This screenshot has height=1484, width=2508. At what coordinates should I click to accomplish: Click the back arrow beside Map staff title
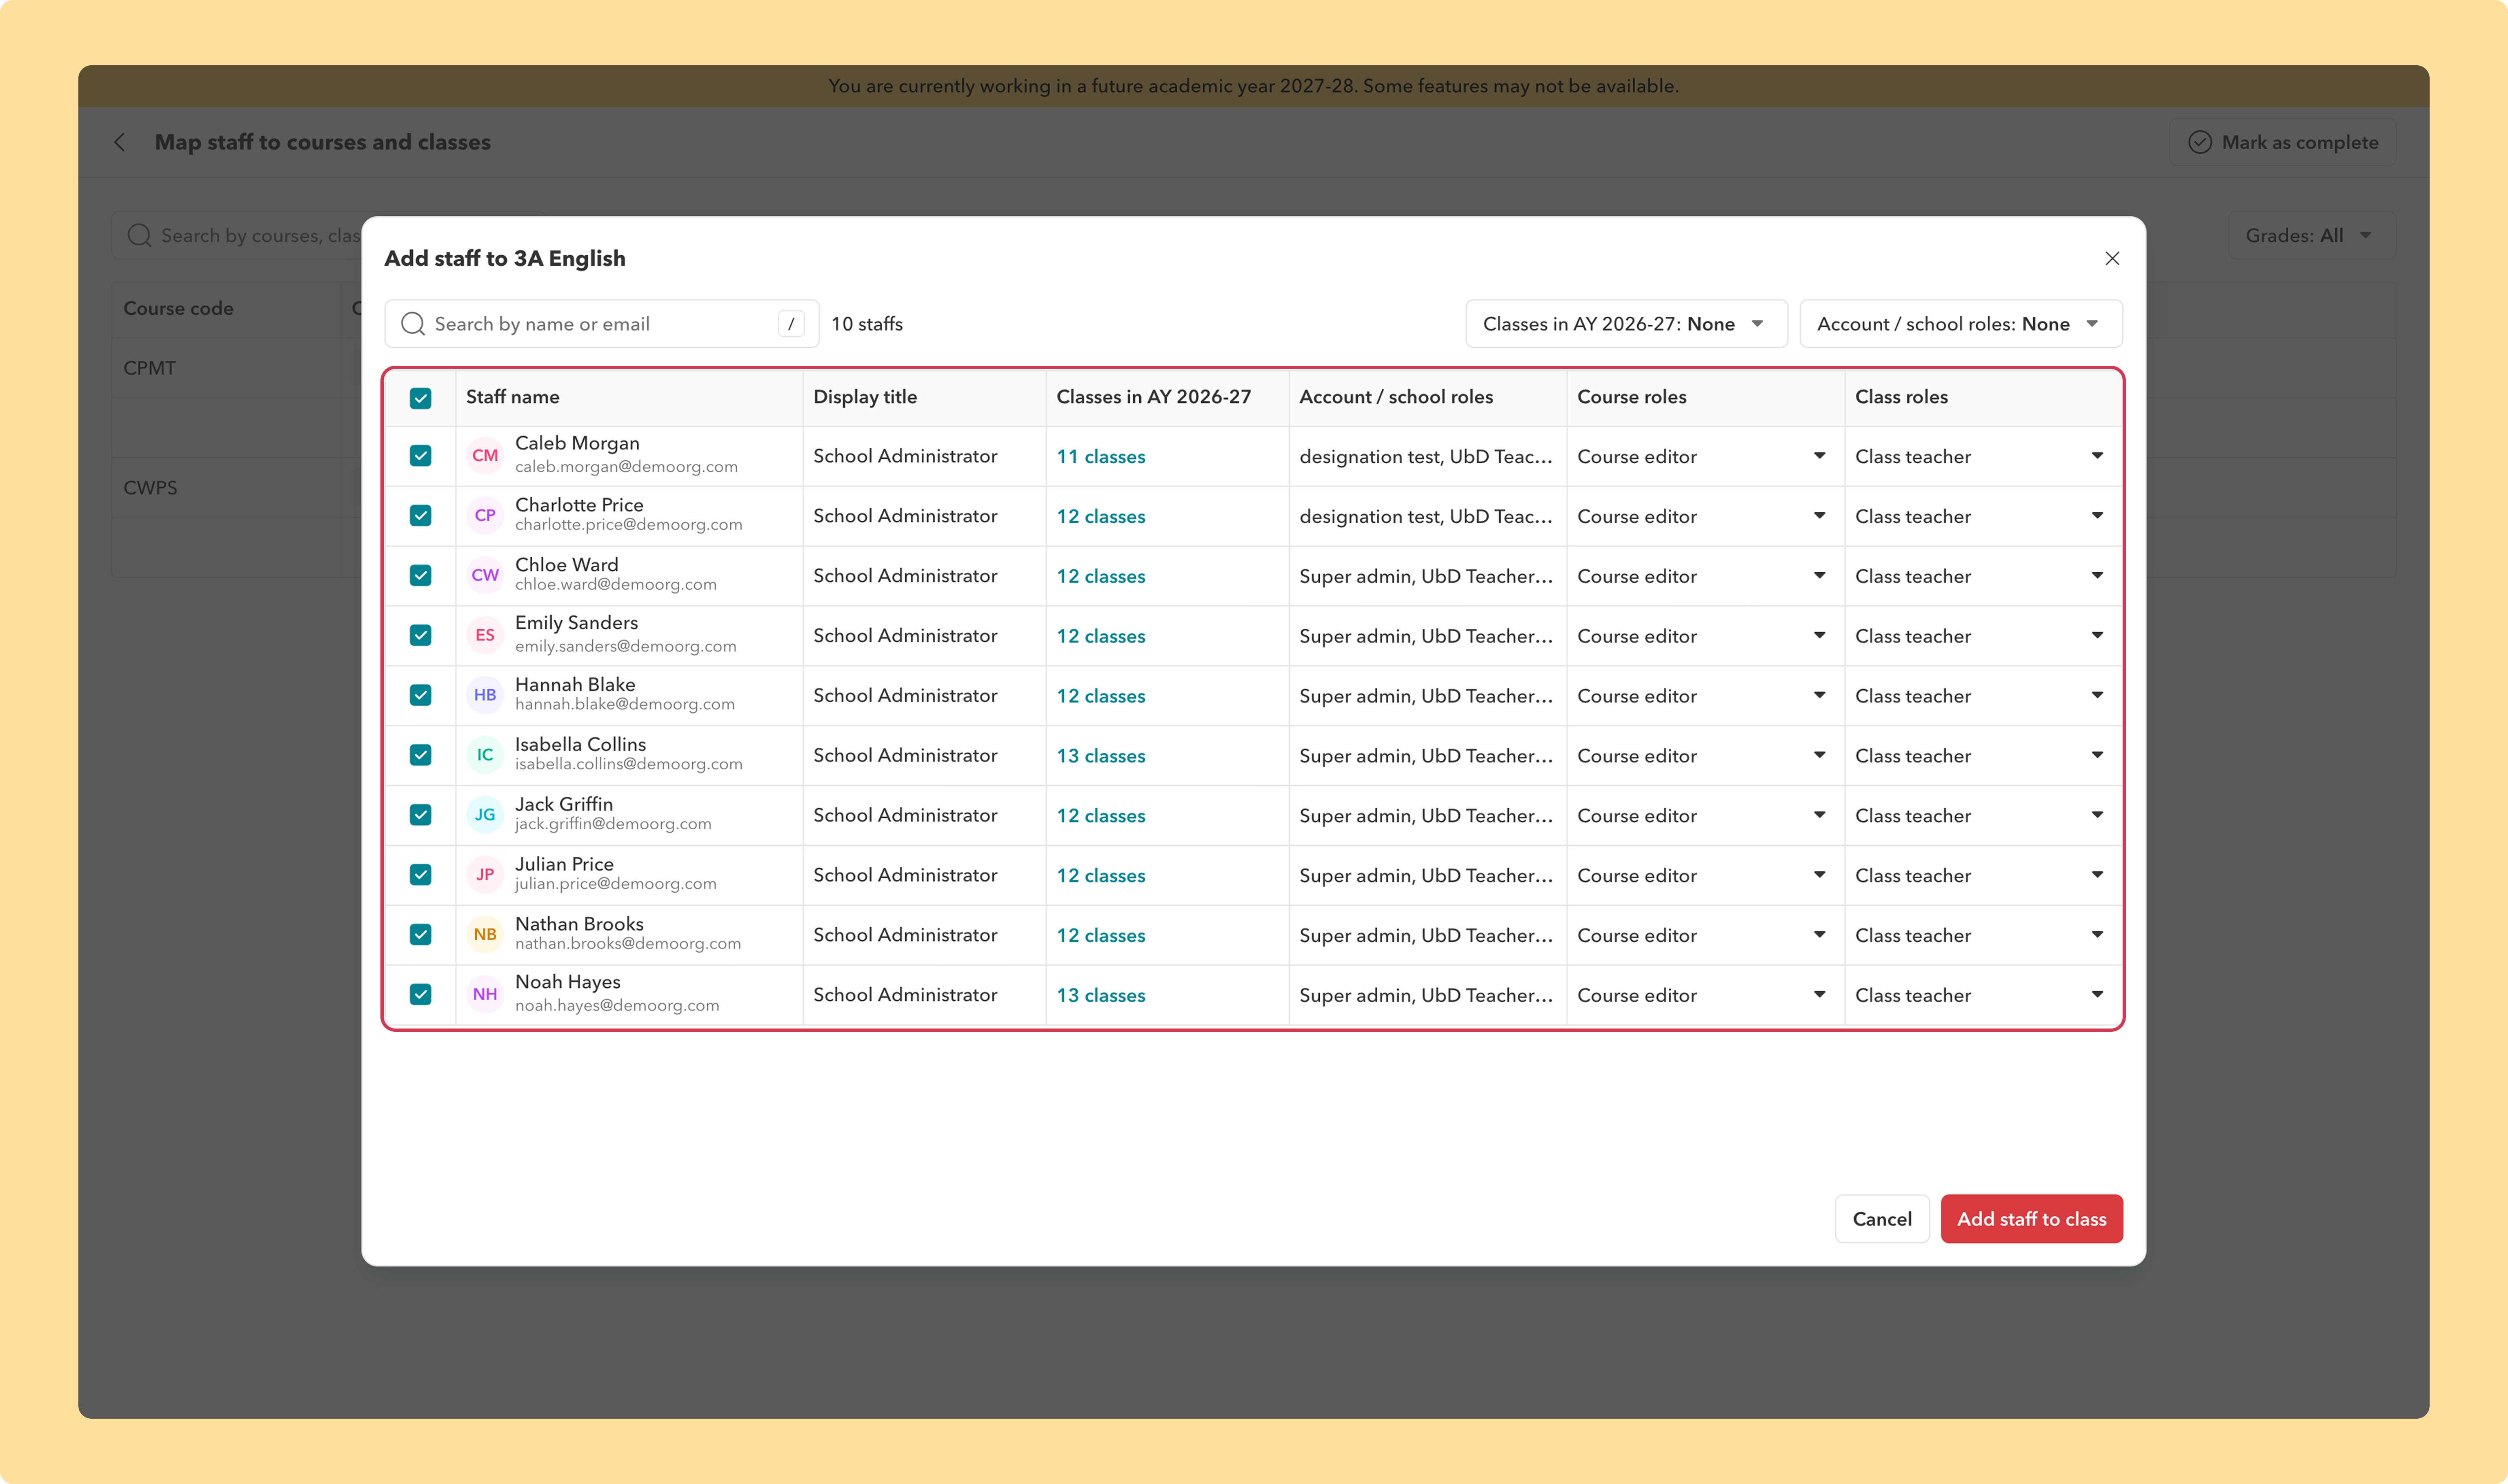[x=120, y=142]
